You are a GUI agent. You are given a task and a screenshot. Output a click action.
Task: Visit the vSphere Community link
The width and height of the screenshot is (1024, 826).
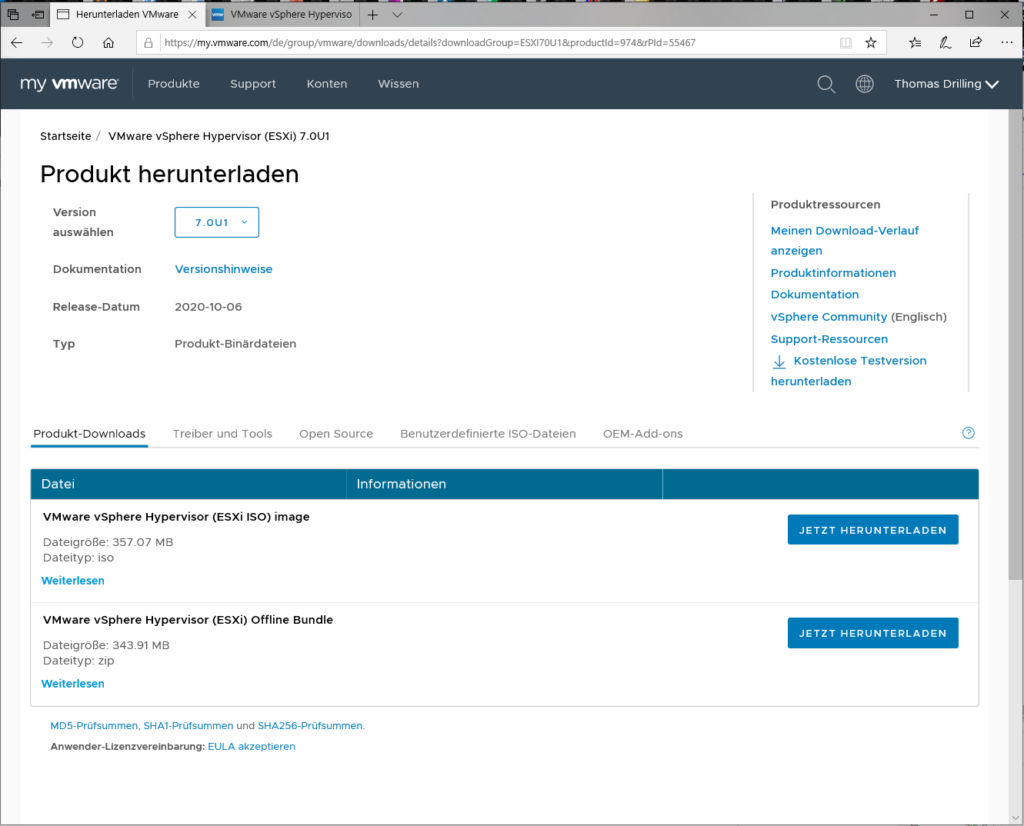click(x=829, y=317)
